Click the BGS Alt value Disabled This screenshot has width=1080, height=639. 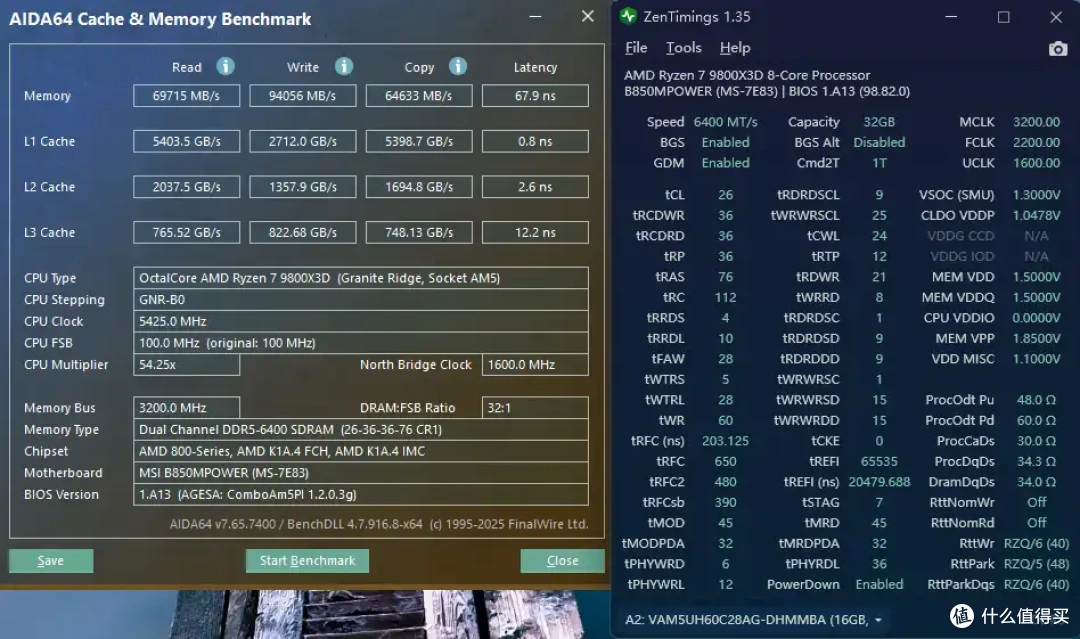(x=879, y=143)
